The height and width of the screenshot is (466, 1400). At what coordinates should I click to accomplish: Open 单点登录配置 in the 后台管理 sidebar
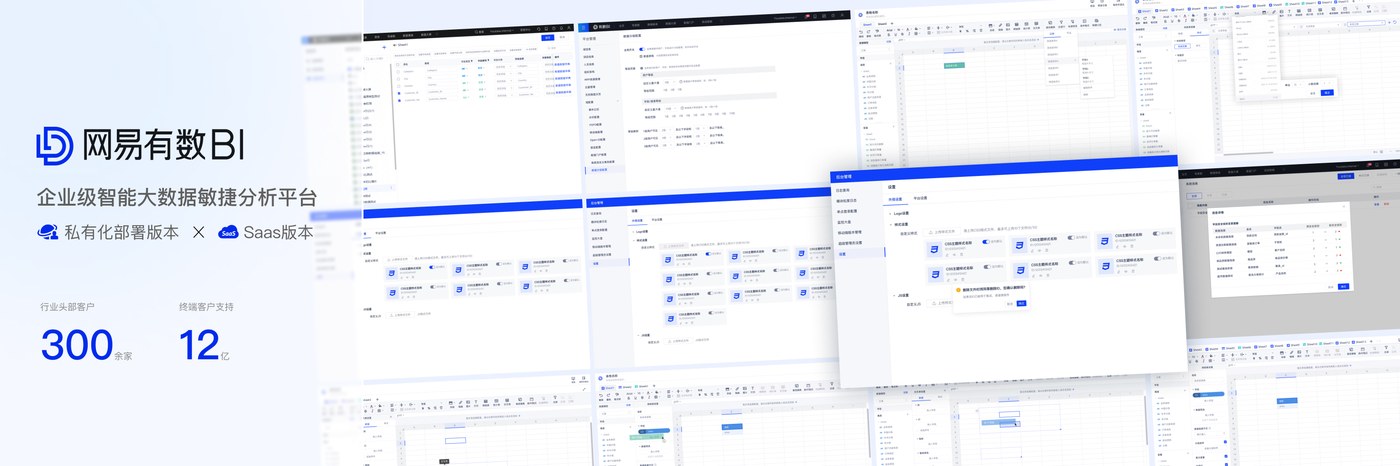[x=847, y=211]
